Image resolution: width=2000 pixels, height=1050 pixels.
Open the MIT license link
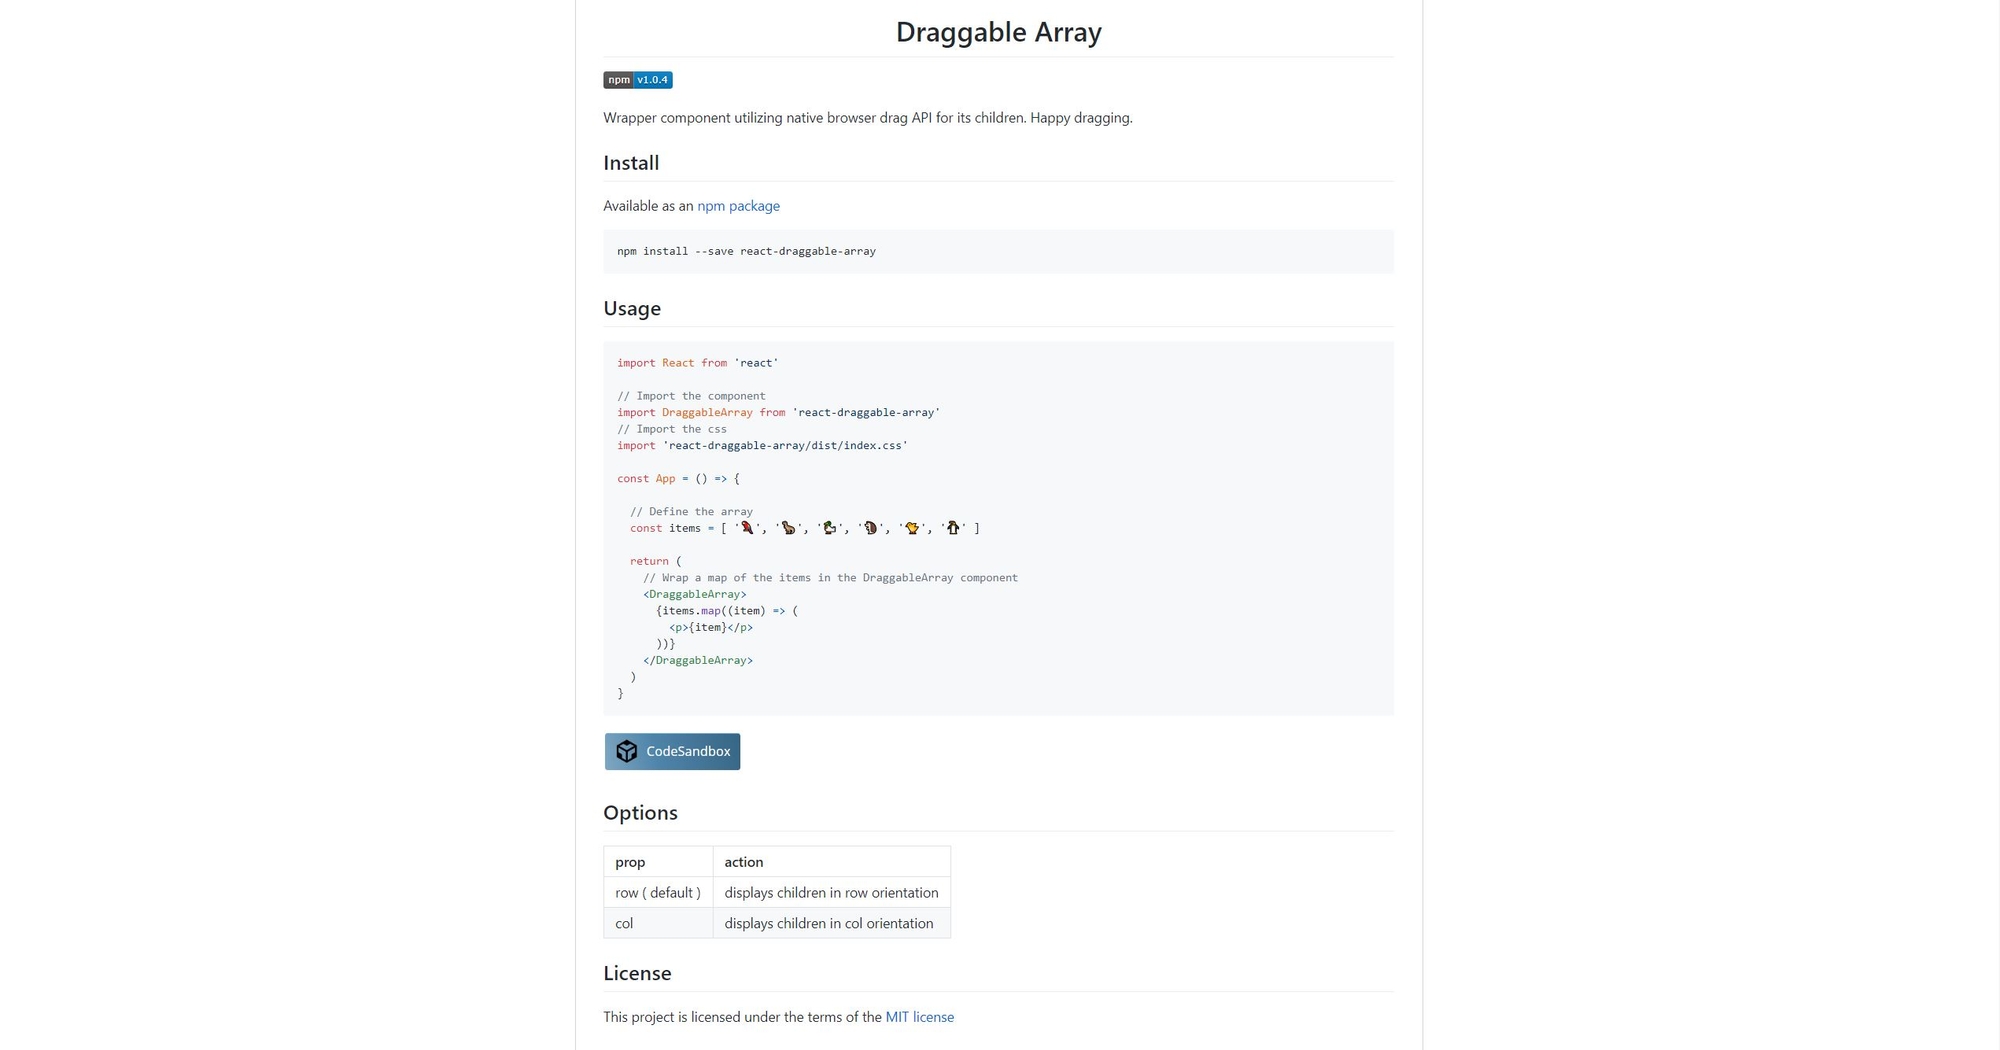919,1016
